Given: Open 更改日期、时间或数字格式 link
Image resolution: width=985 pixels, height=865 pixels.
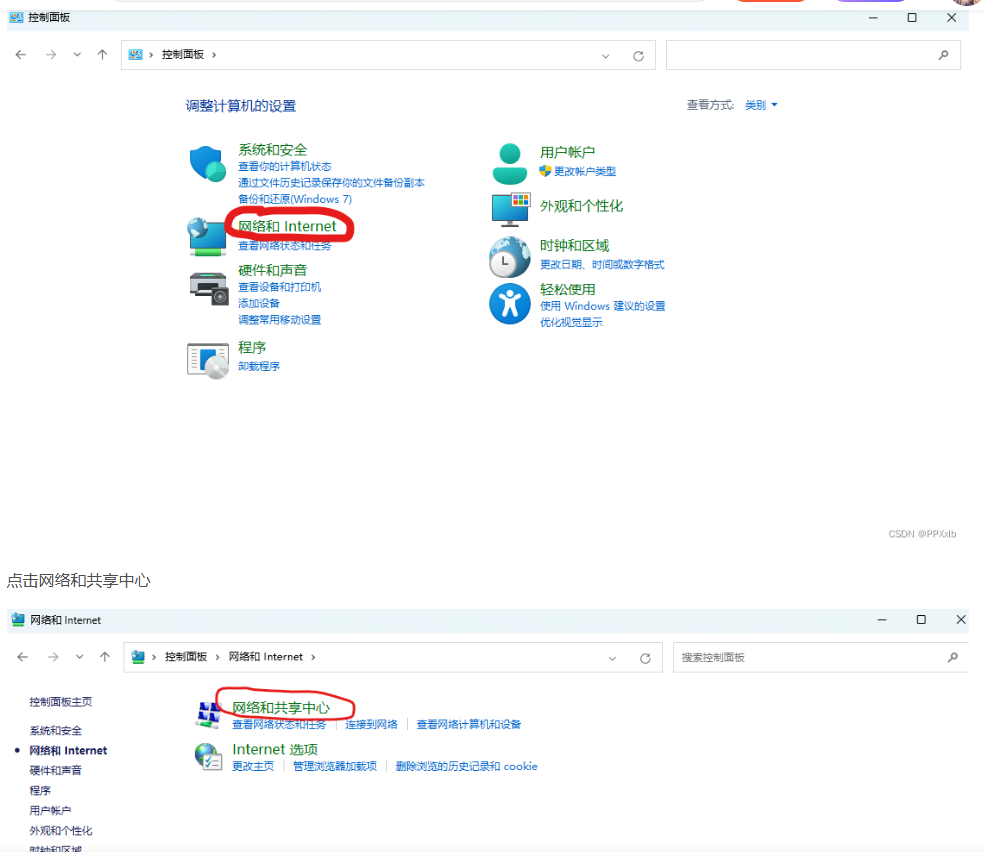Looking at the screenshot, I should coord(602,264).
